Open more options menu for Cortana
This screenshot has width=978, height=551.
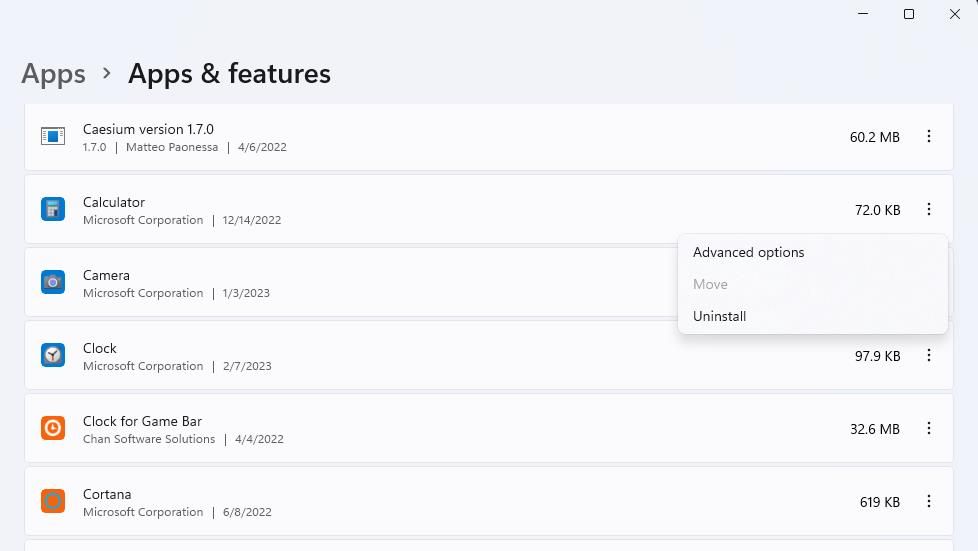point(928,501)
